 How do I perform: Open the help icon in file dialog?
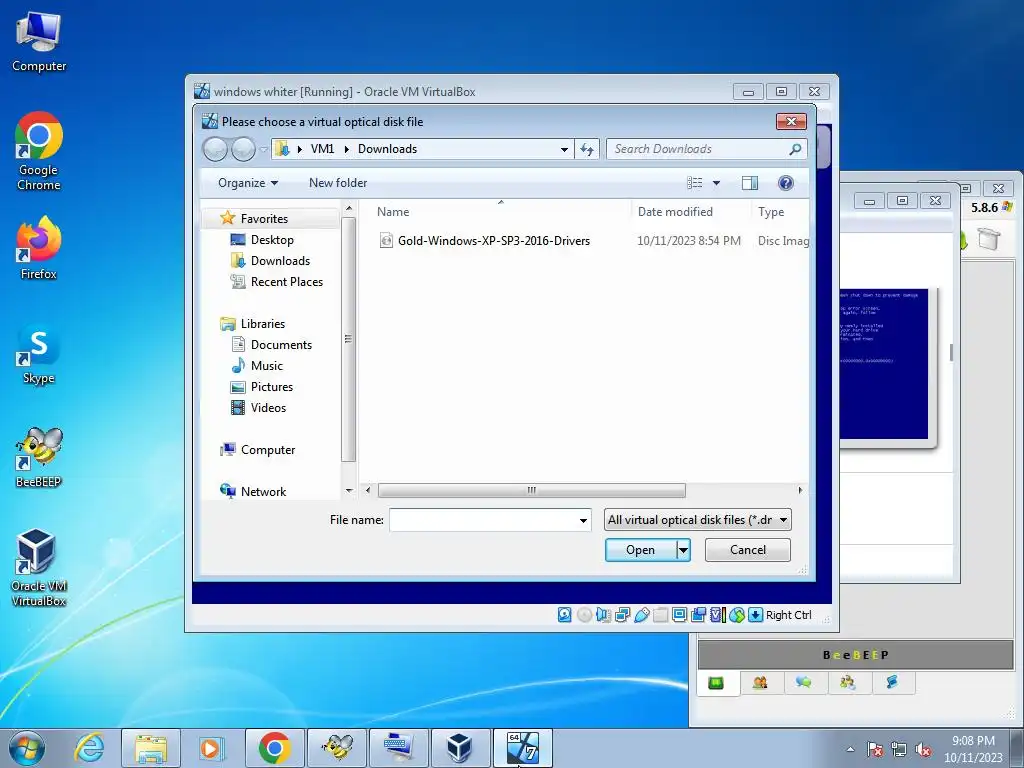[786, 183]
